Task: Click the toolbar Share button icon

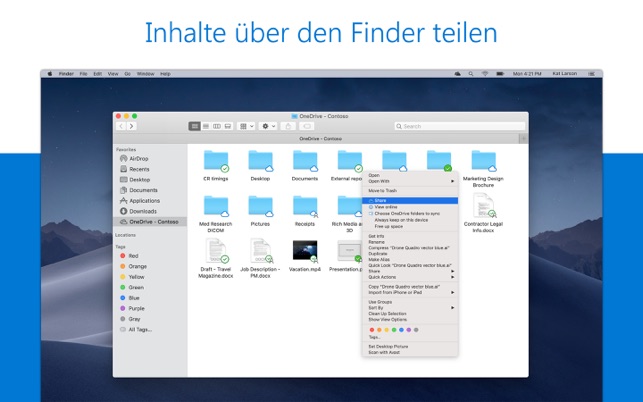Action: click(288, 126)
